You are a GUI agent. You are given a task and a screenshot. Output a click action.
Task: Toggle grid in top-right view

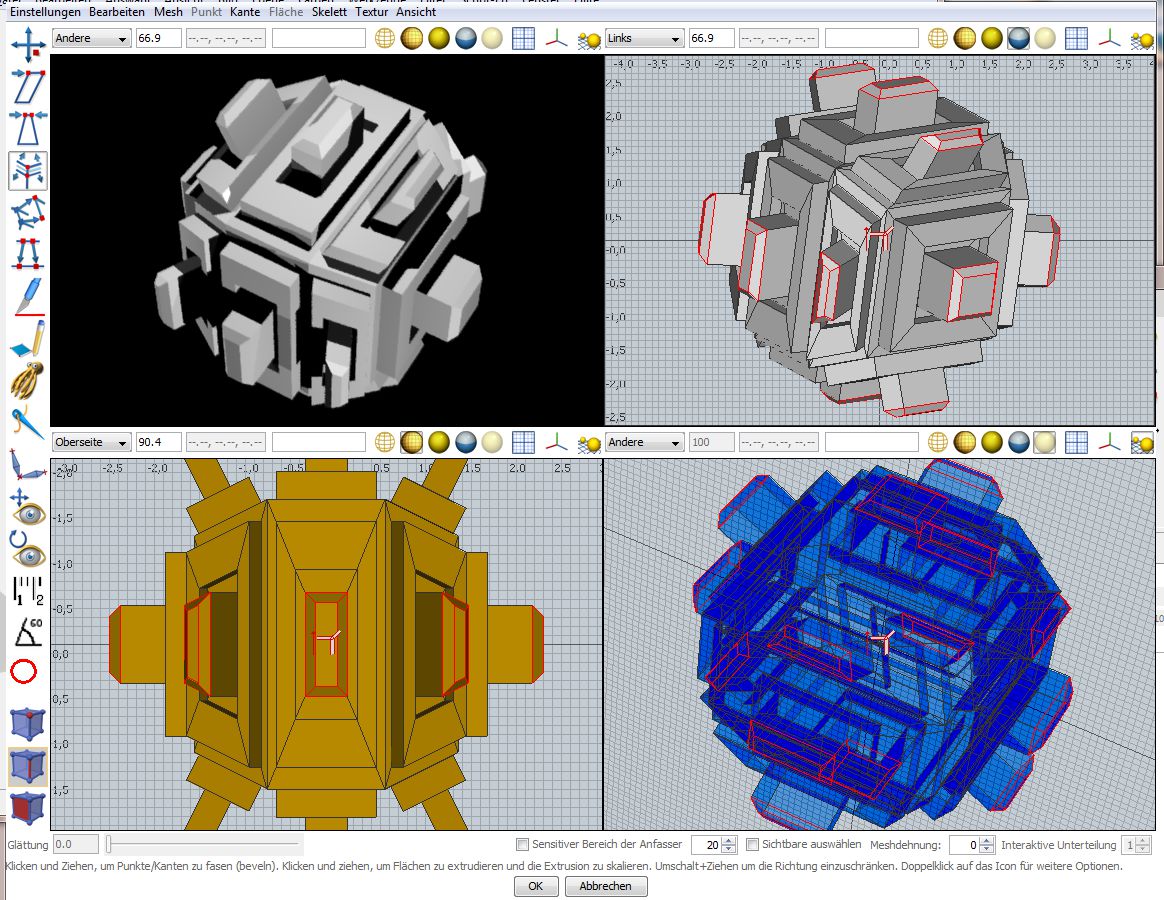1076,38
